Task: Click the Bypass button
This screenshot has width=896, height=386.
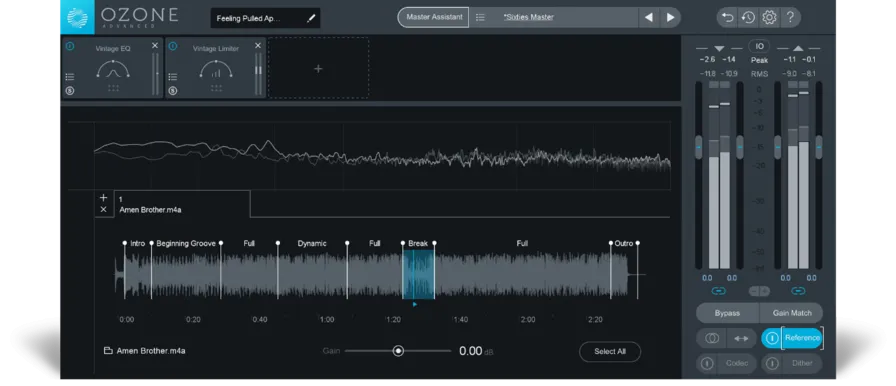Action: click(x=727, y=313)
